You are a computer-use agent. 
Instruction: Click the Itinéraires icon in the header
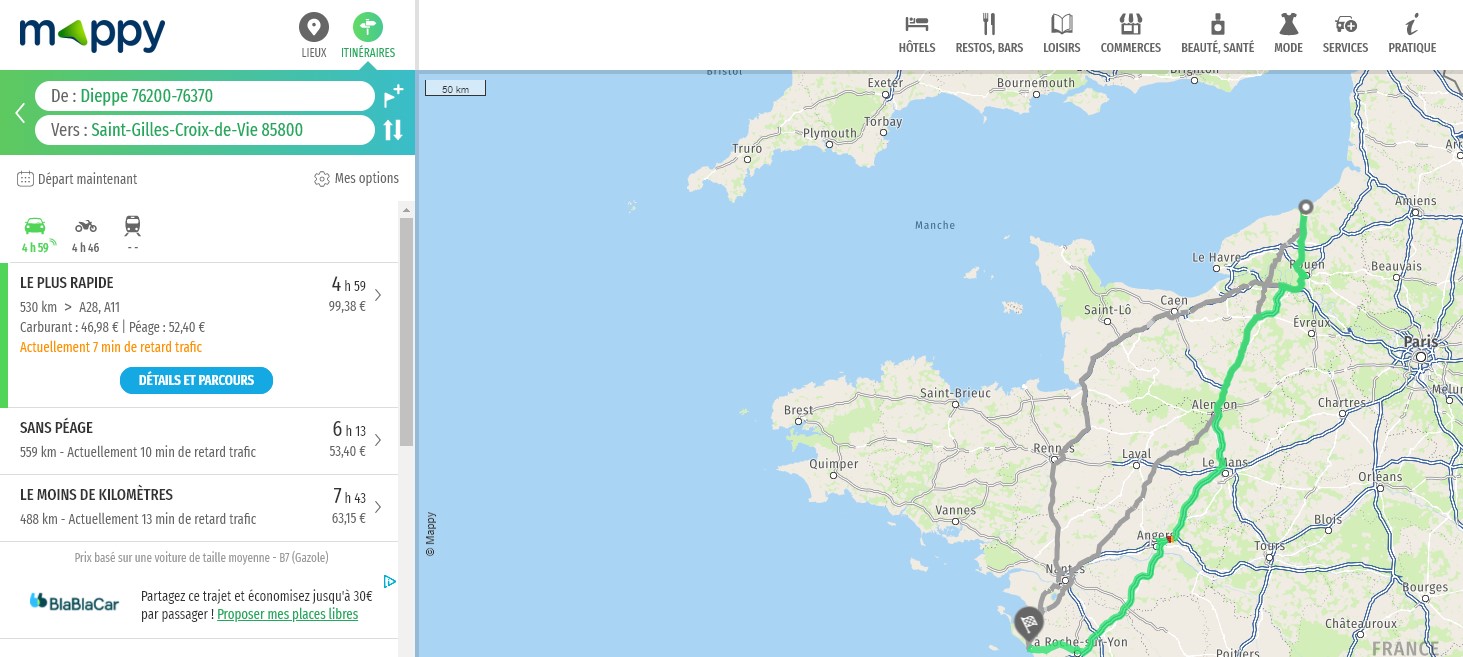(x=367, y=27)
